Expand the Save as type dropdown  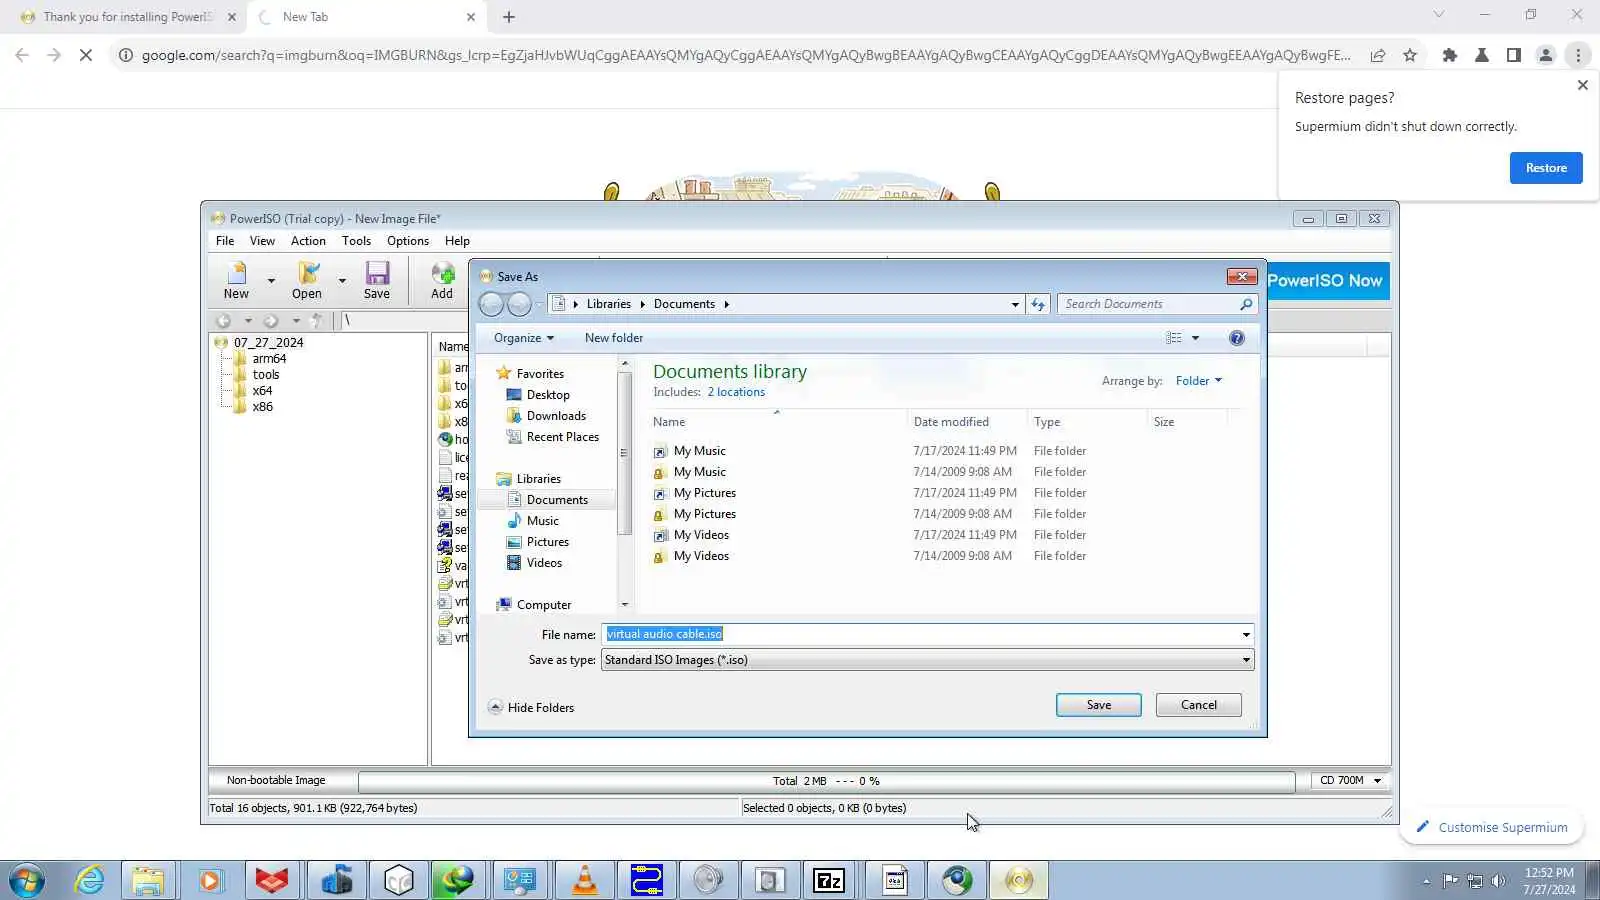click(1246, 660)
